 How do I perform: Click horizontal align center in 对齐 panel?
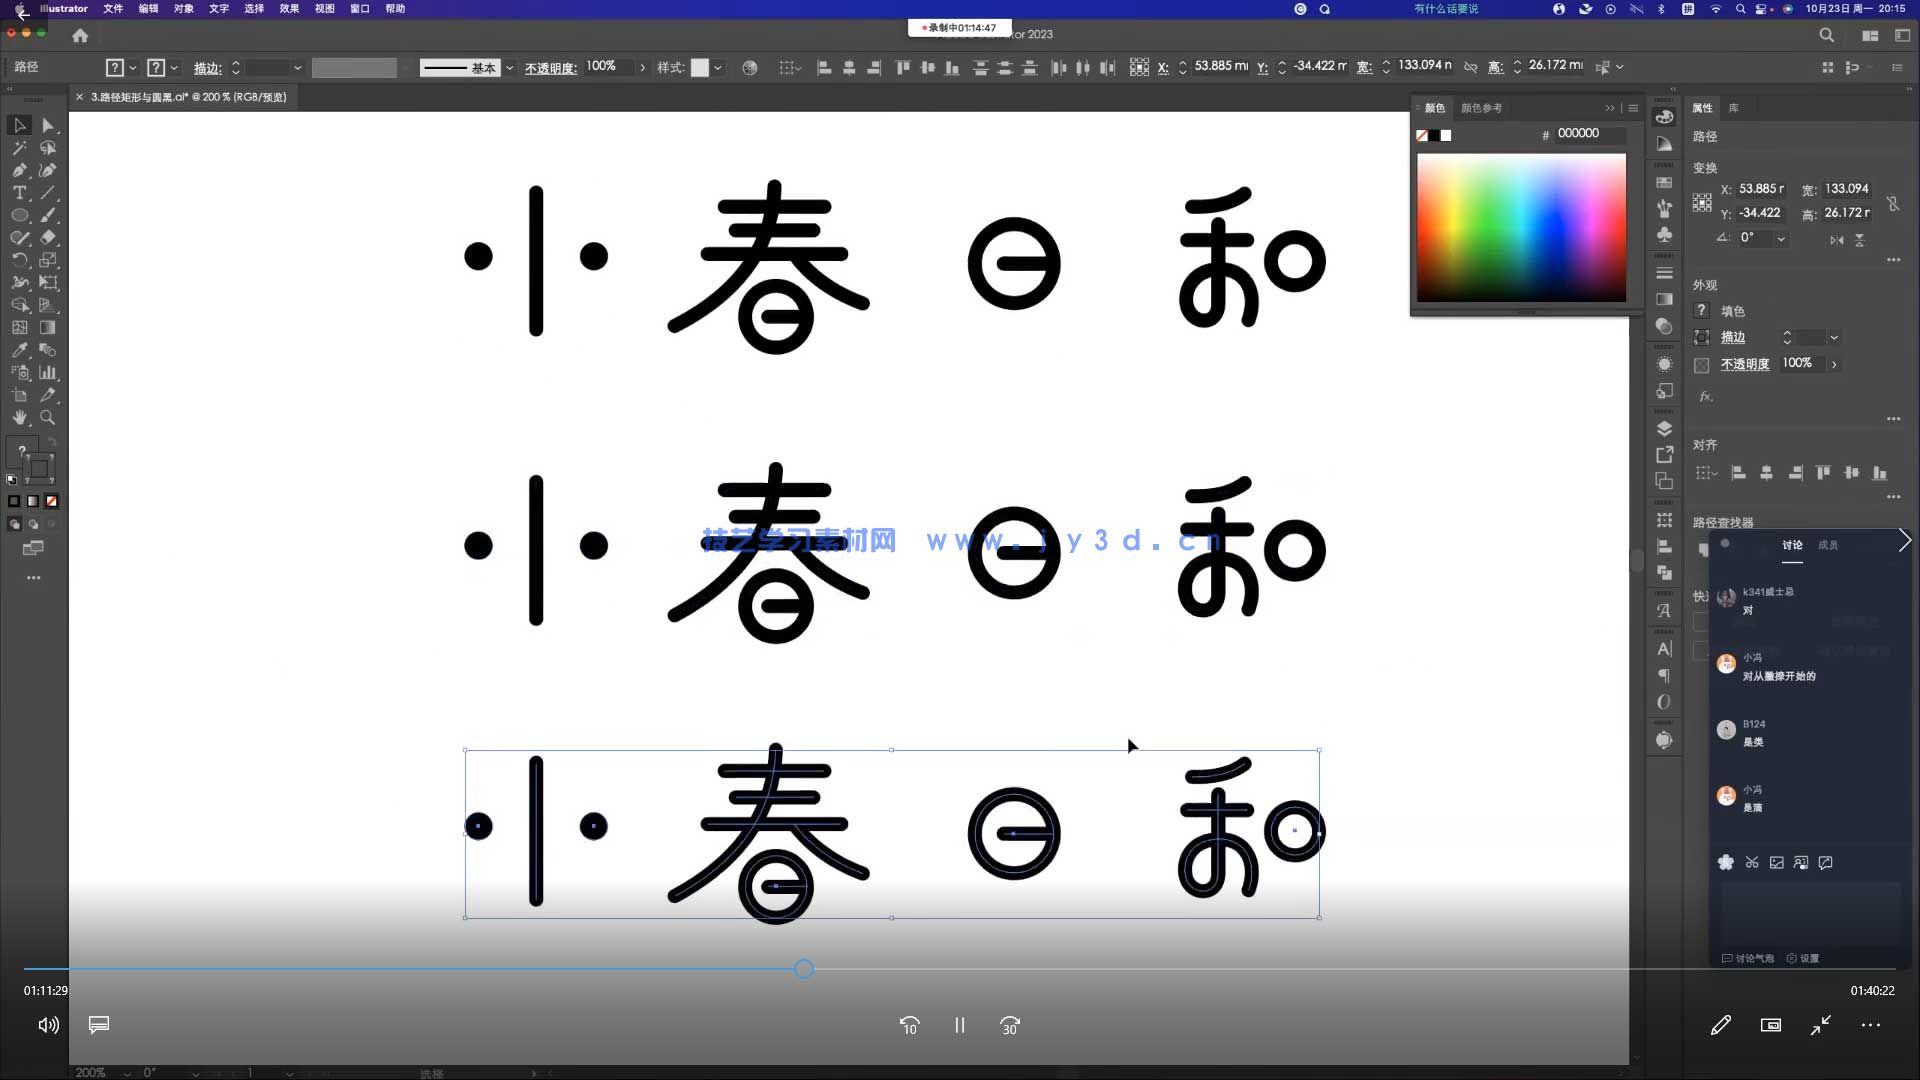[x=1766, y=472]
